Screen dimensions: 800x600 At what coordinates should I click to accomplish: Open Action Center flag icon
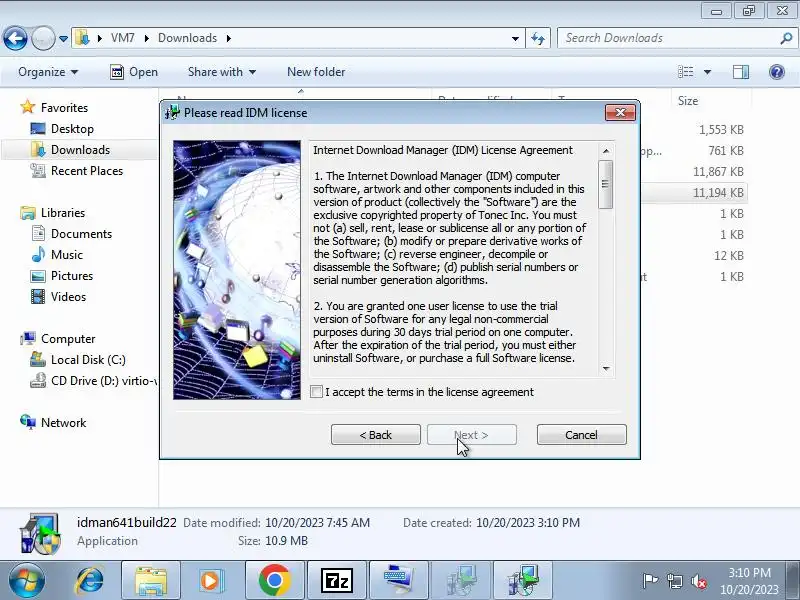pos(650,581)
